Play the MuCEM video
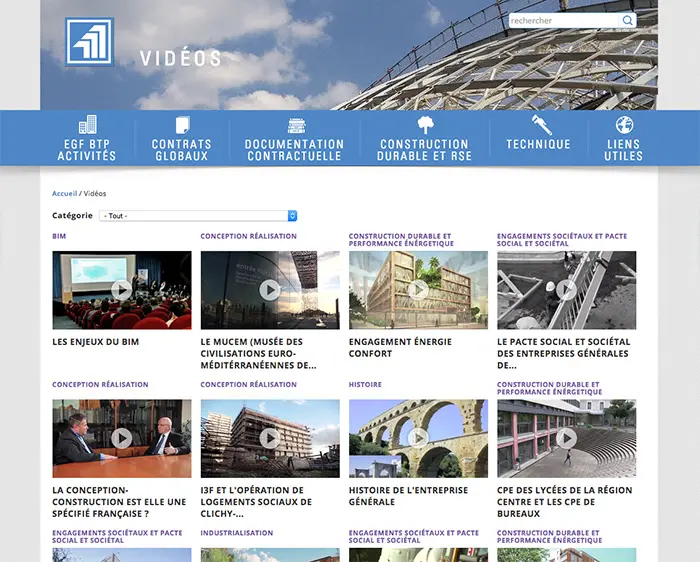Screen dimensions: 700x562 (270, 290)
